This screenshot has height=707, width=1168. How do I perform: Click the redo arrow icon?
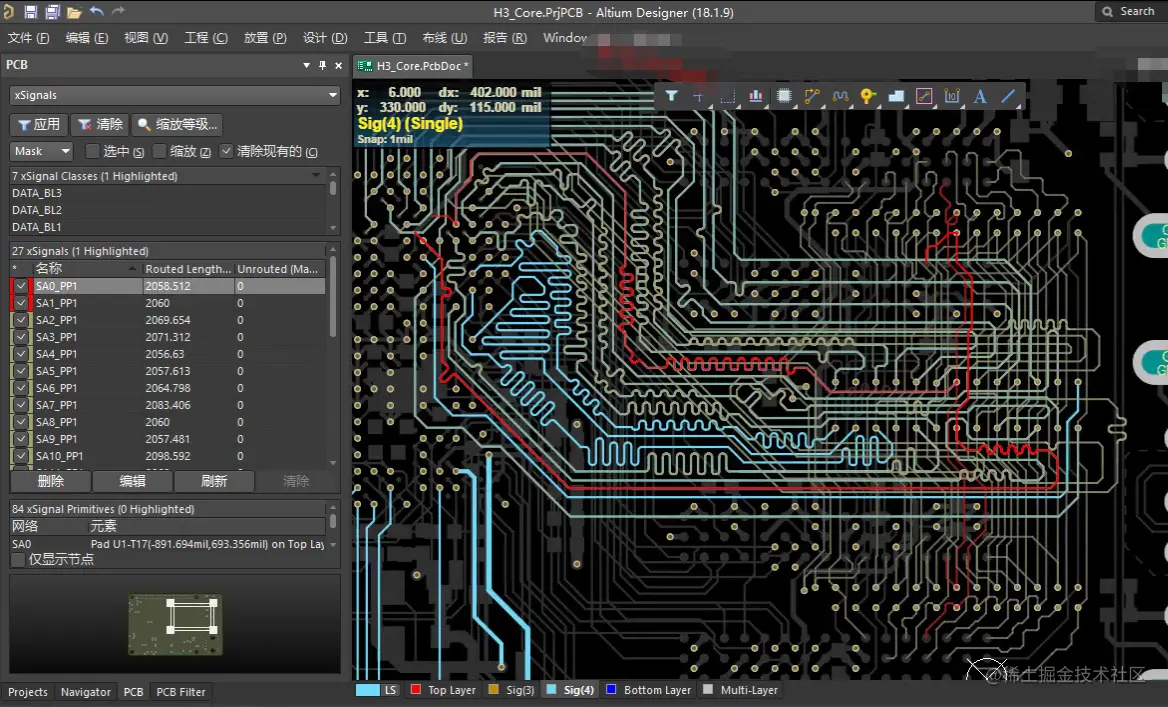(x=118, y=11)
